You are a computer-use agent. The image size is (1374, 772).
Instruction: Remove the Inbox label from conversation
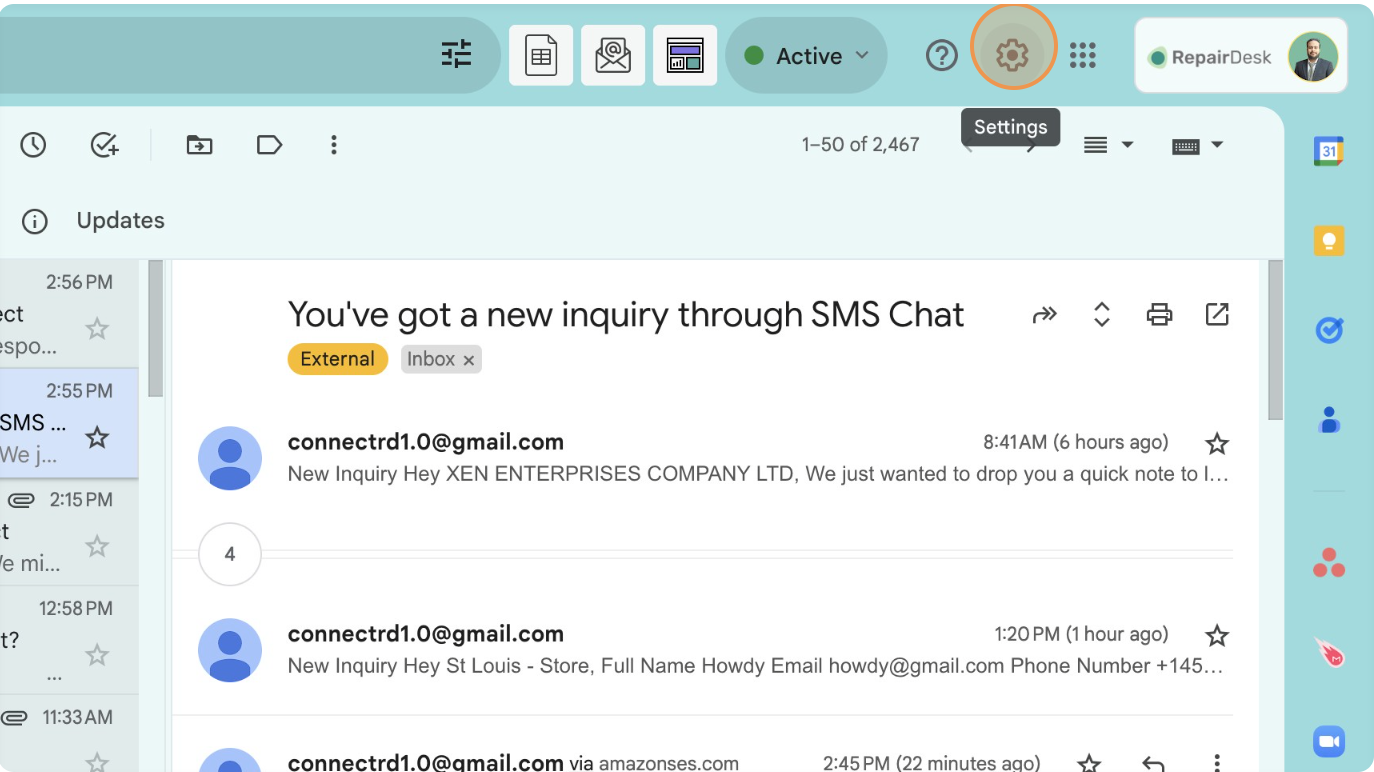pos(468,360)
